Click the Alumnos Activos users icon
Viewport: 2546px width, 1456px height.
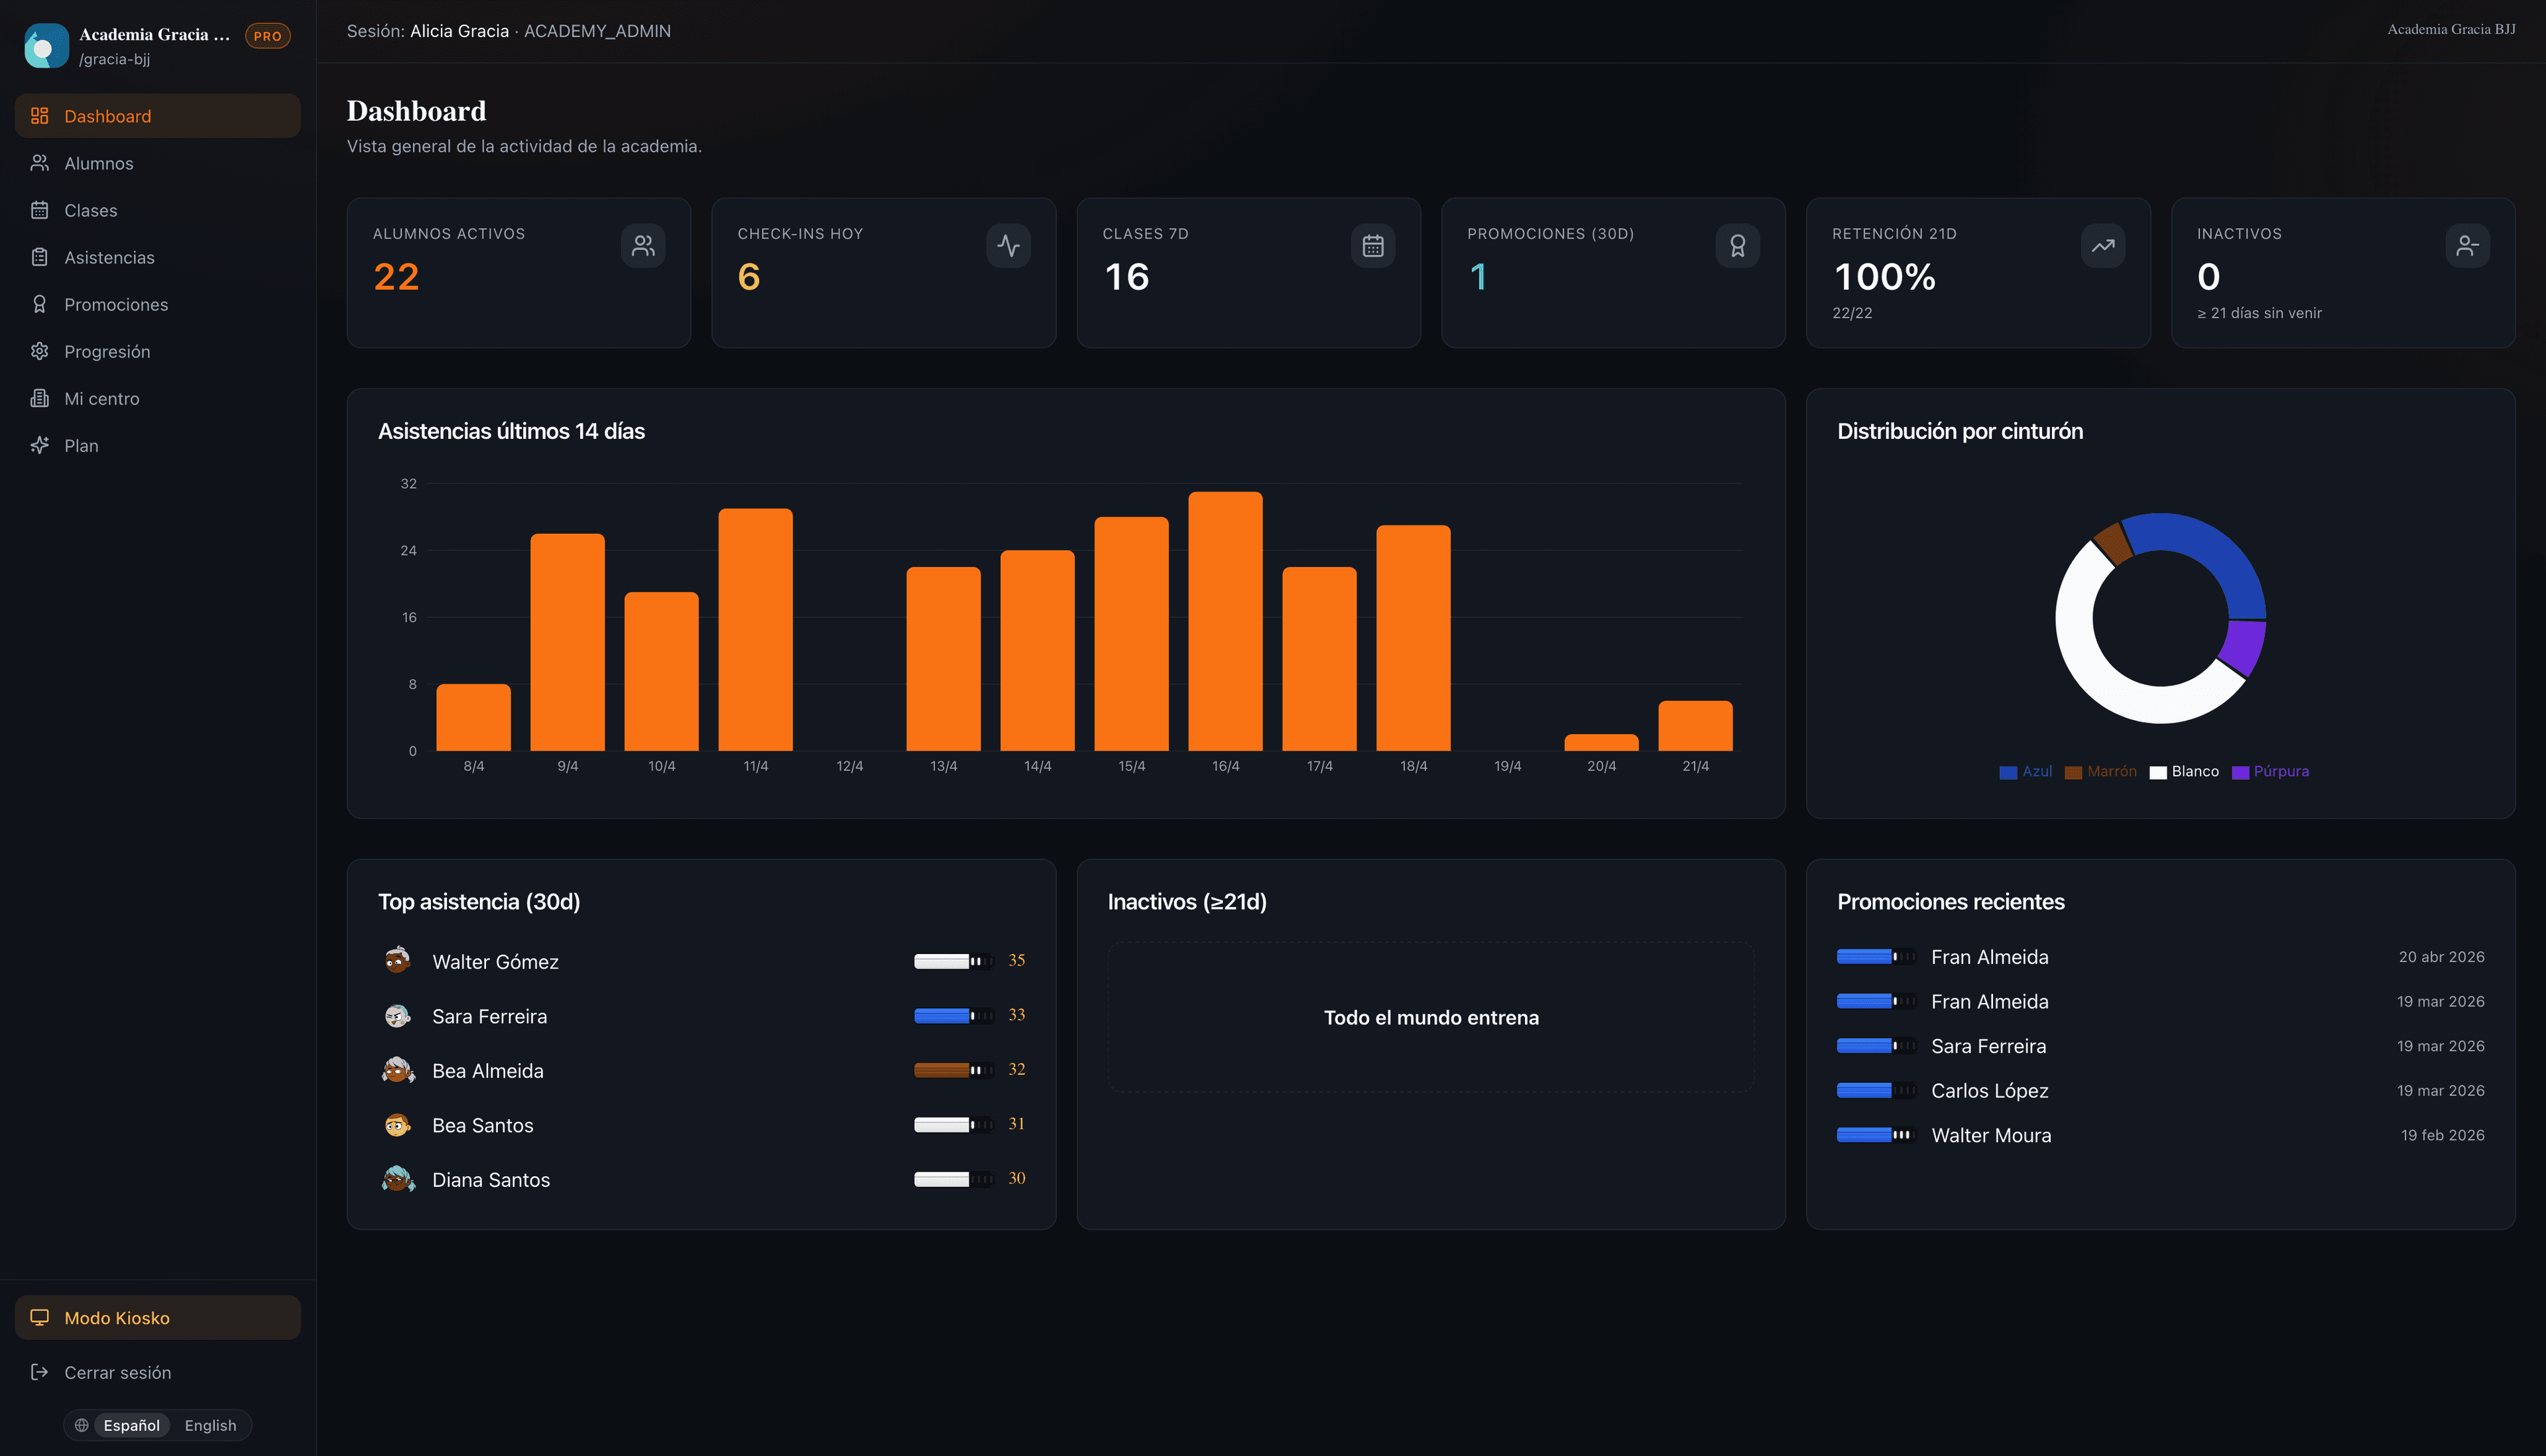[x=643, y=246]
